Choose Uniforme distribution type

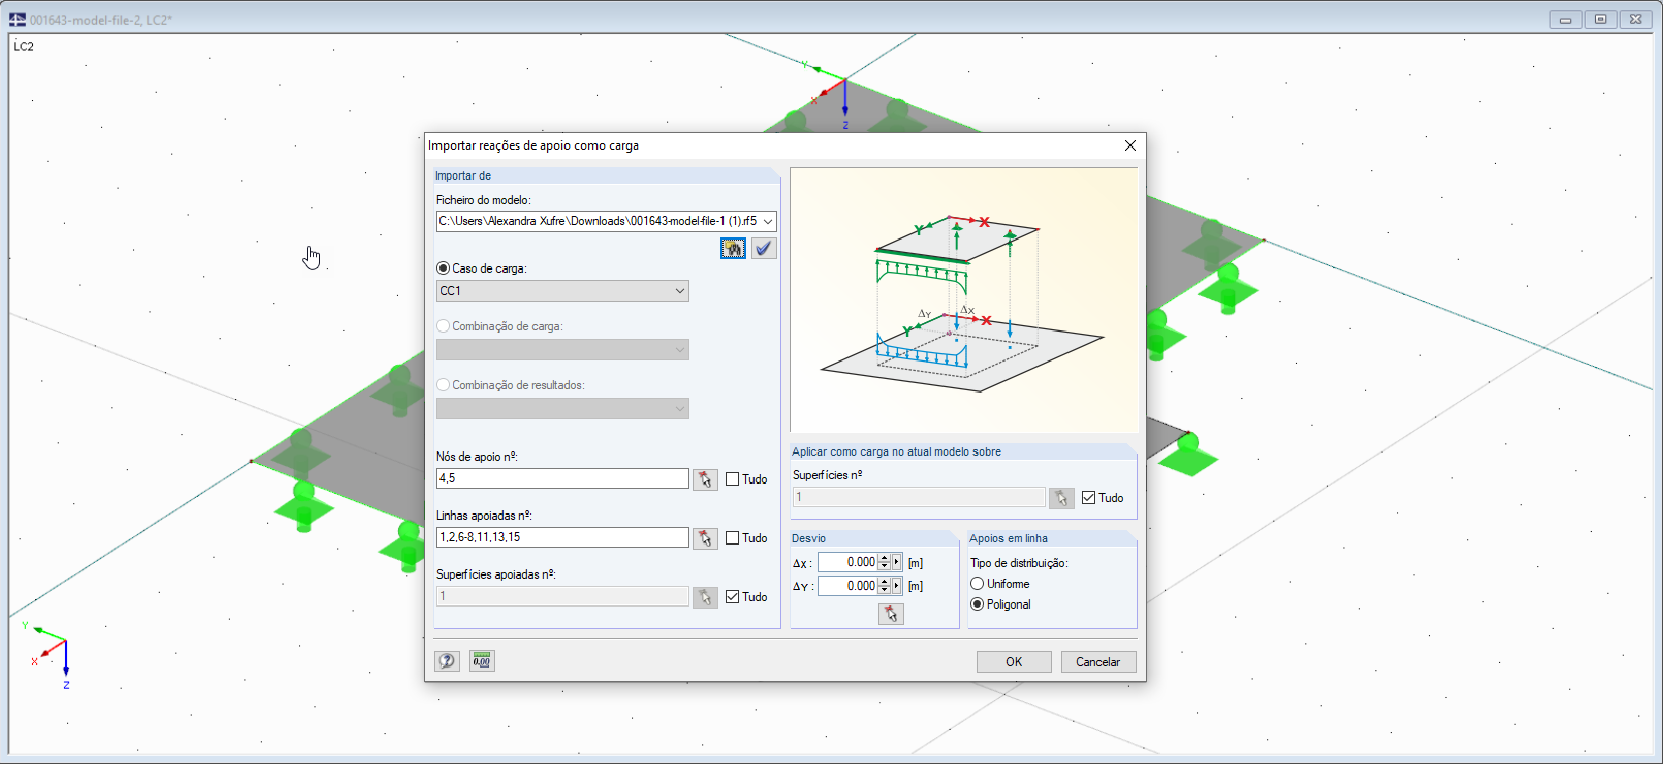point(977,584)
